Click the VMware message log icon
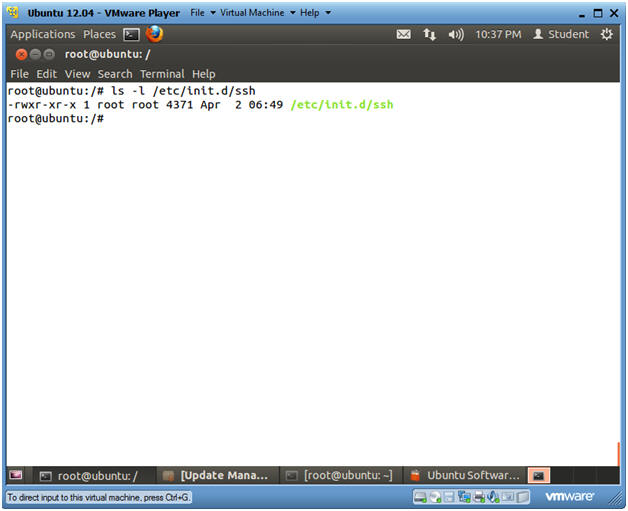Image resolution: width=628 pixels, height=511 pixels. click(x=522, y=497)
